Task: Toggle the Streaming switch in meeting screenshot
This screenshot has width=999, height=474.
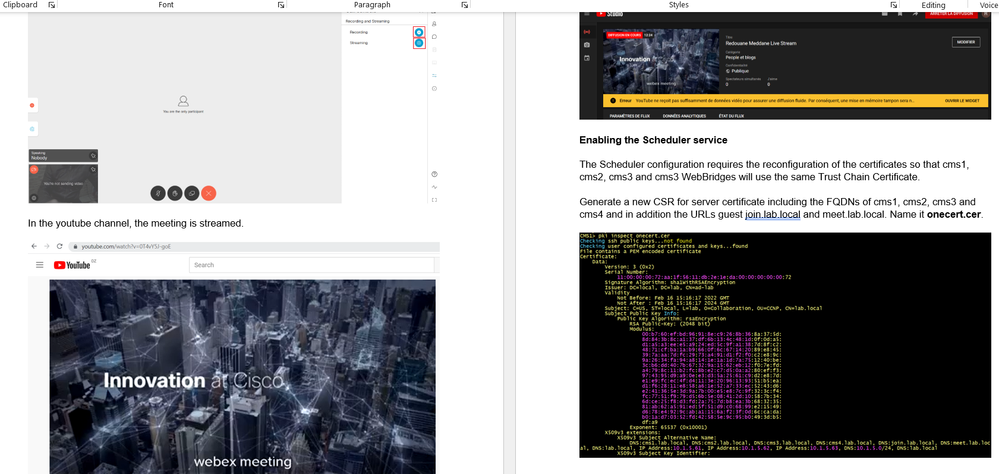Action: 419,43
